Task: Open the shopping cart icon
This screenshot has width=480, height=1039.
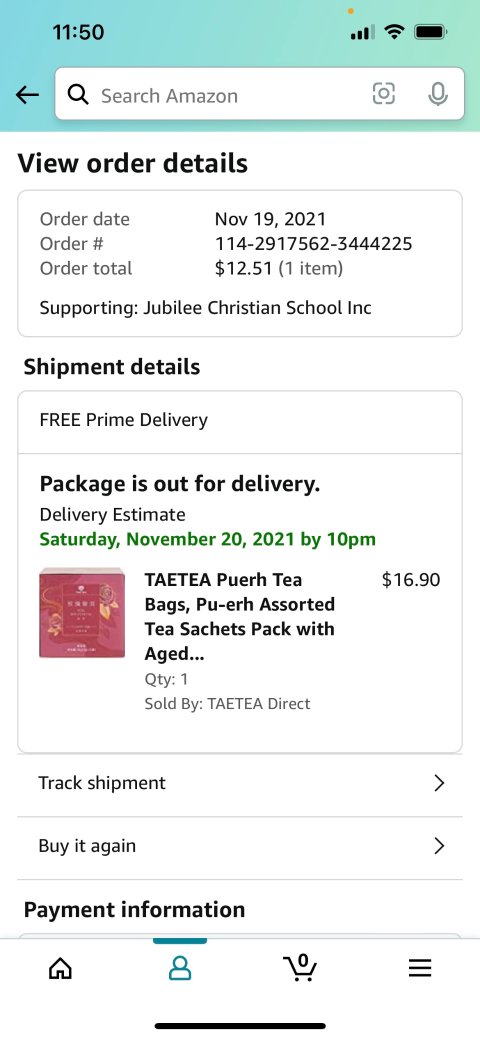Action: click(300, 967)
